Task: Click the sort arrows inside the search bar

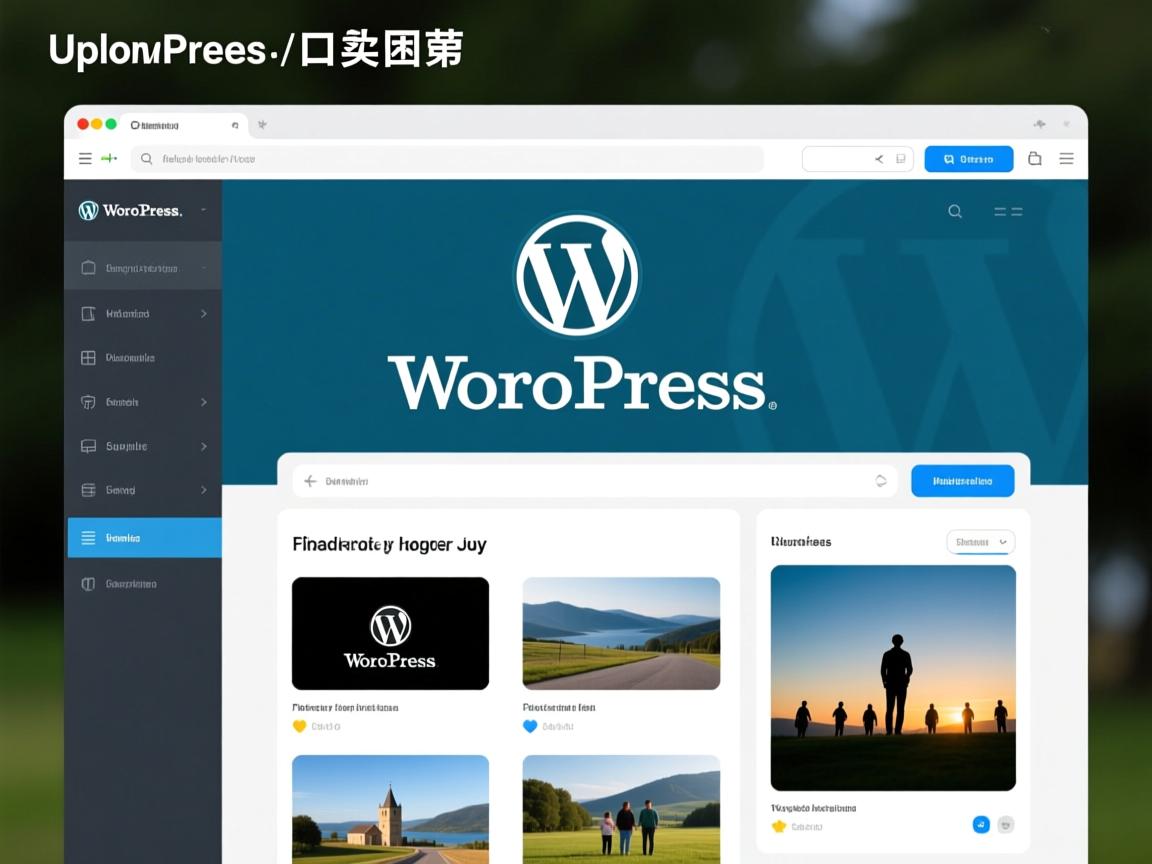Action: click(881, 480)
